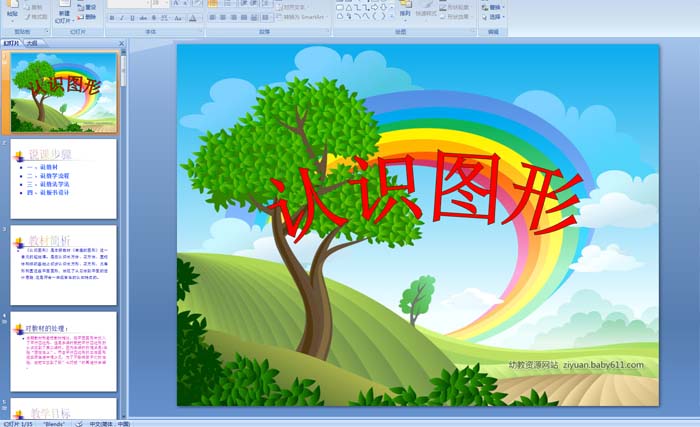Toggle Strikethrough formatting

(x=143, y=18)
